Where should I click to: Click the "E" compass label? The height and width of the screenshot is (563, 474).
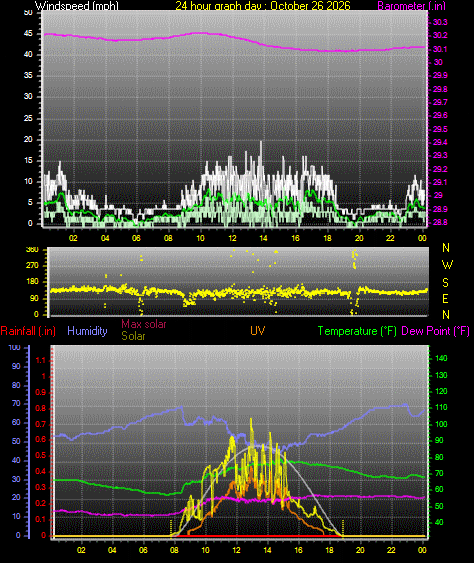coord(445,299)
